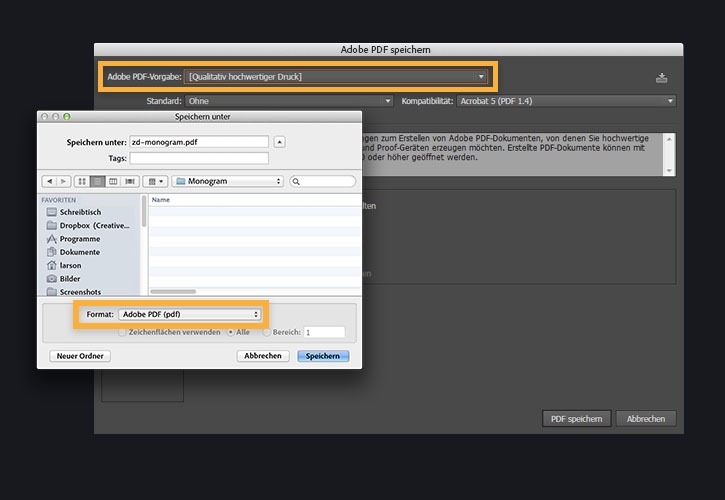This screenshot has height=500, width=725.
Task: Open the Adobe PDF-Vorgabe preset dropdown
Action: click(x=336, y=77)
